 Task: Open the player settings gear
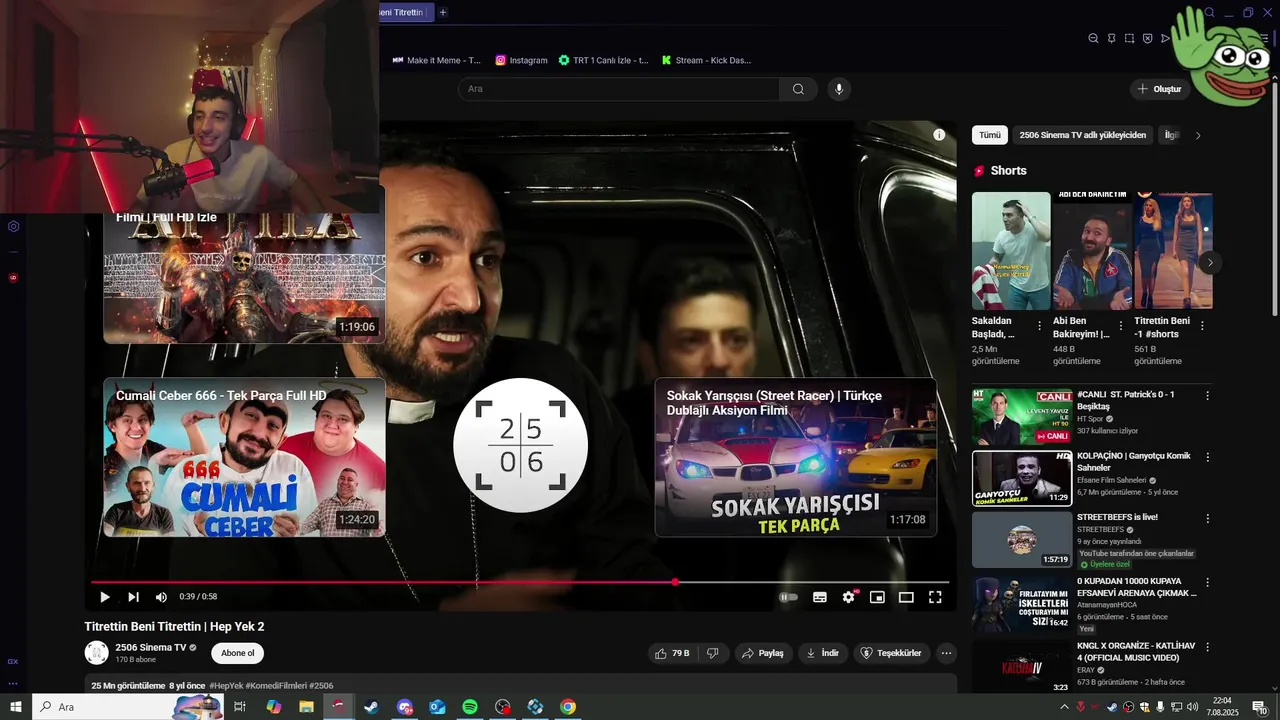[848, 597]
